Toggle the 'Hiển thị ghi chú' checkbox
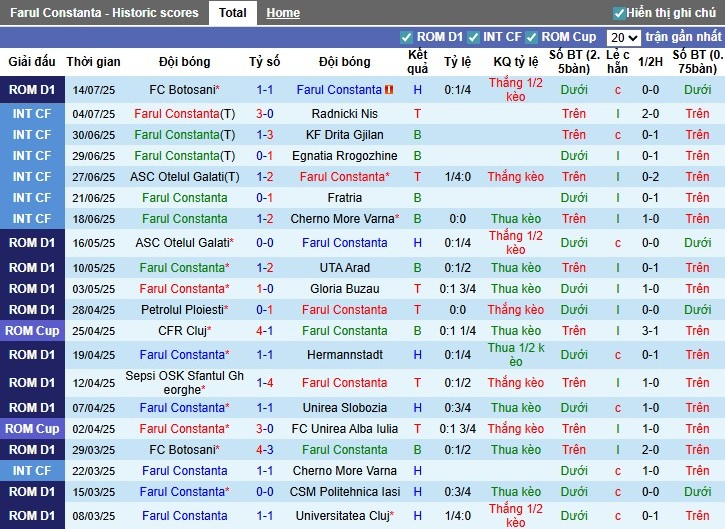Image resolution: width=725 pixels, height=529 pixels. [x=620, y=13]
